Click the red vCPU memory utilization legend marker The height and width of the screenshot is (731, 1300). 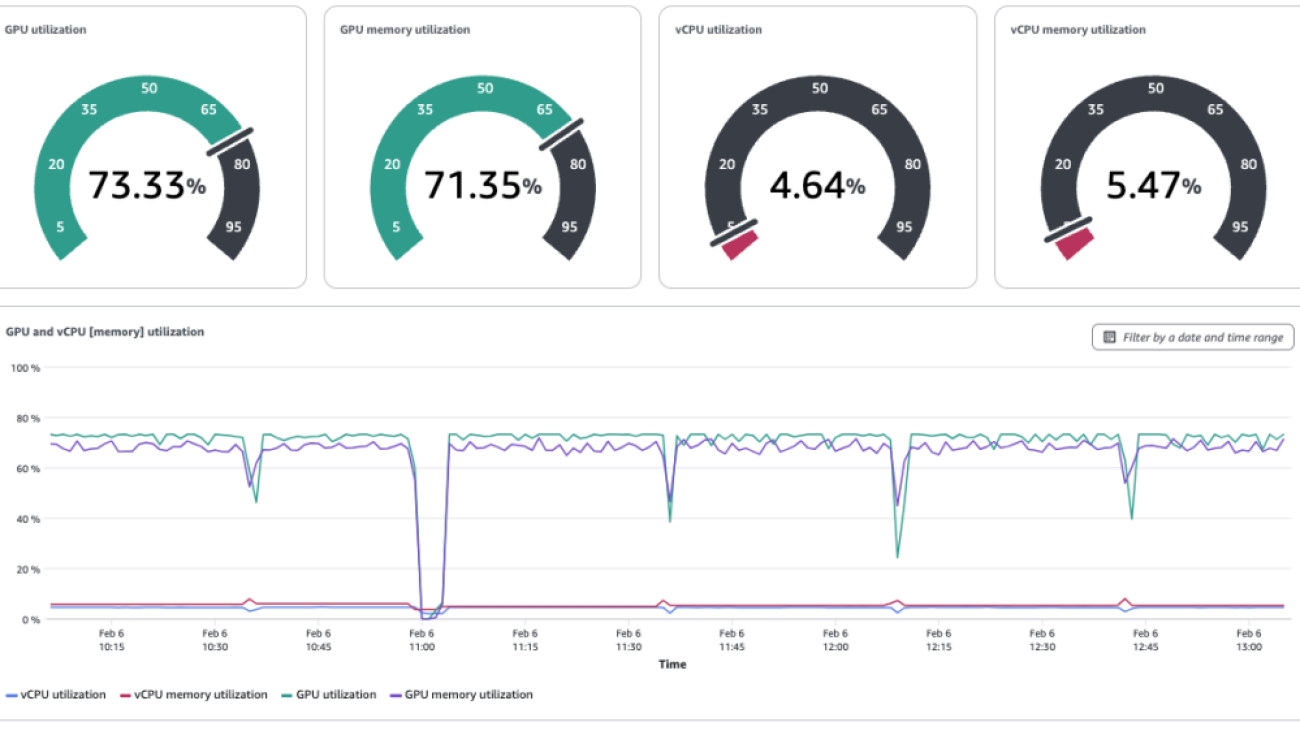pos(125,695)
